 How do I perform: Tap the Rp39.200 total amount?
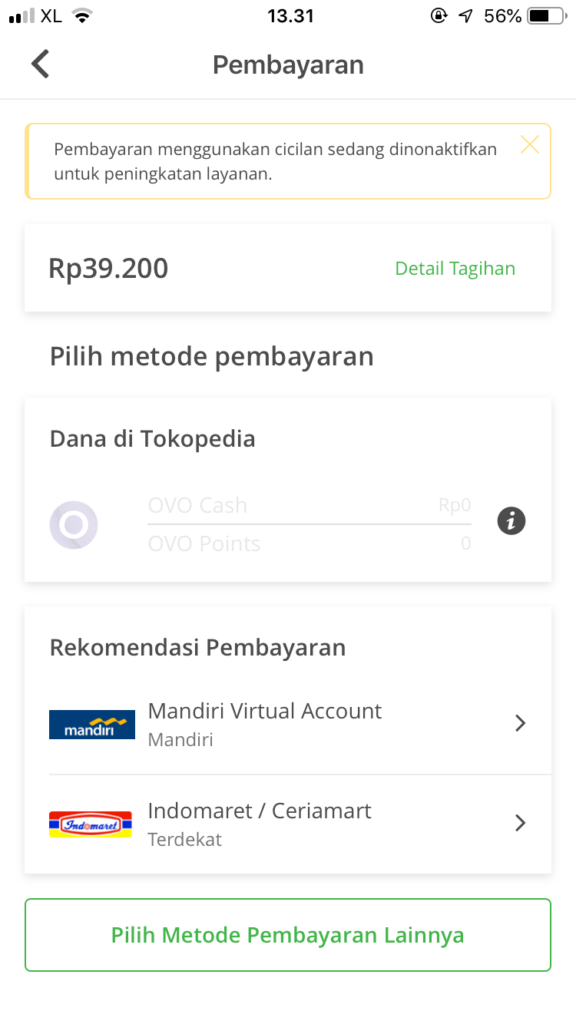coord(109,268)
